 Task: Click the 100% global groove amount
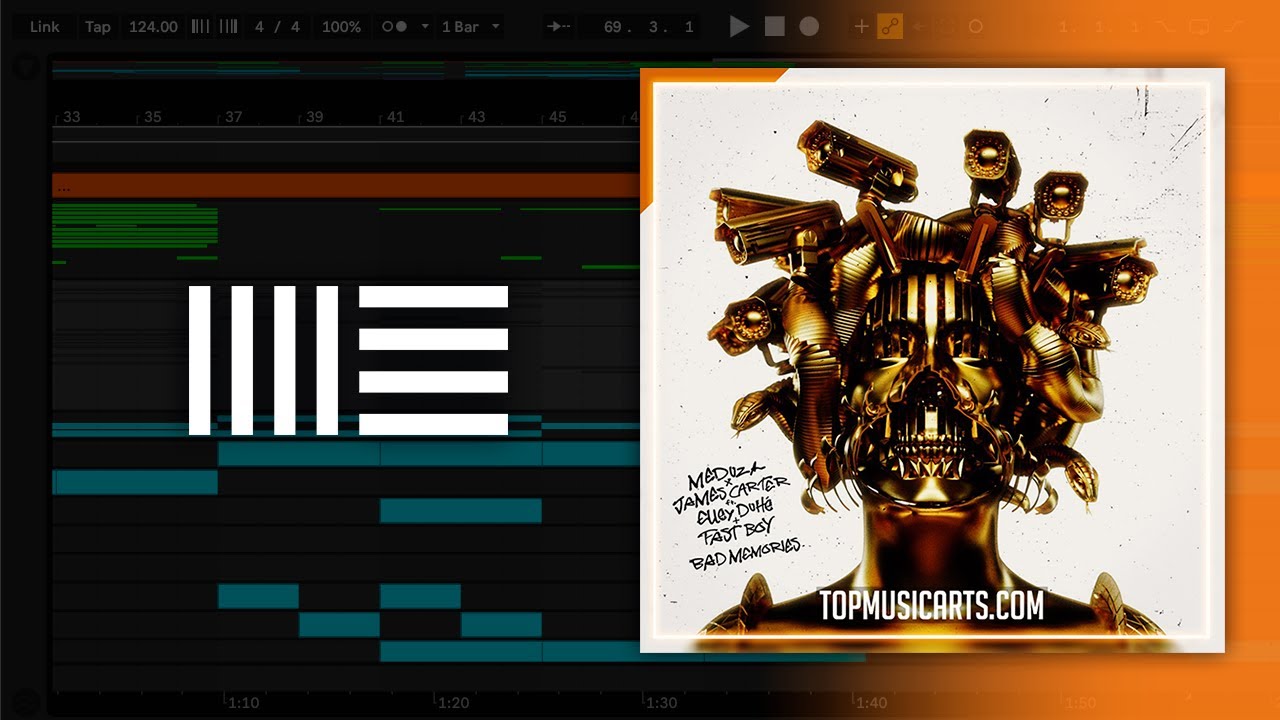[x=341, y=27]
